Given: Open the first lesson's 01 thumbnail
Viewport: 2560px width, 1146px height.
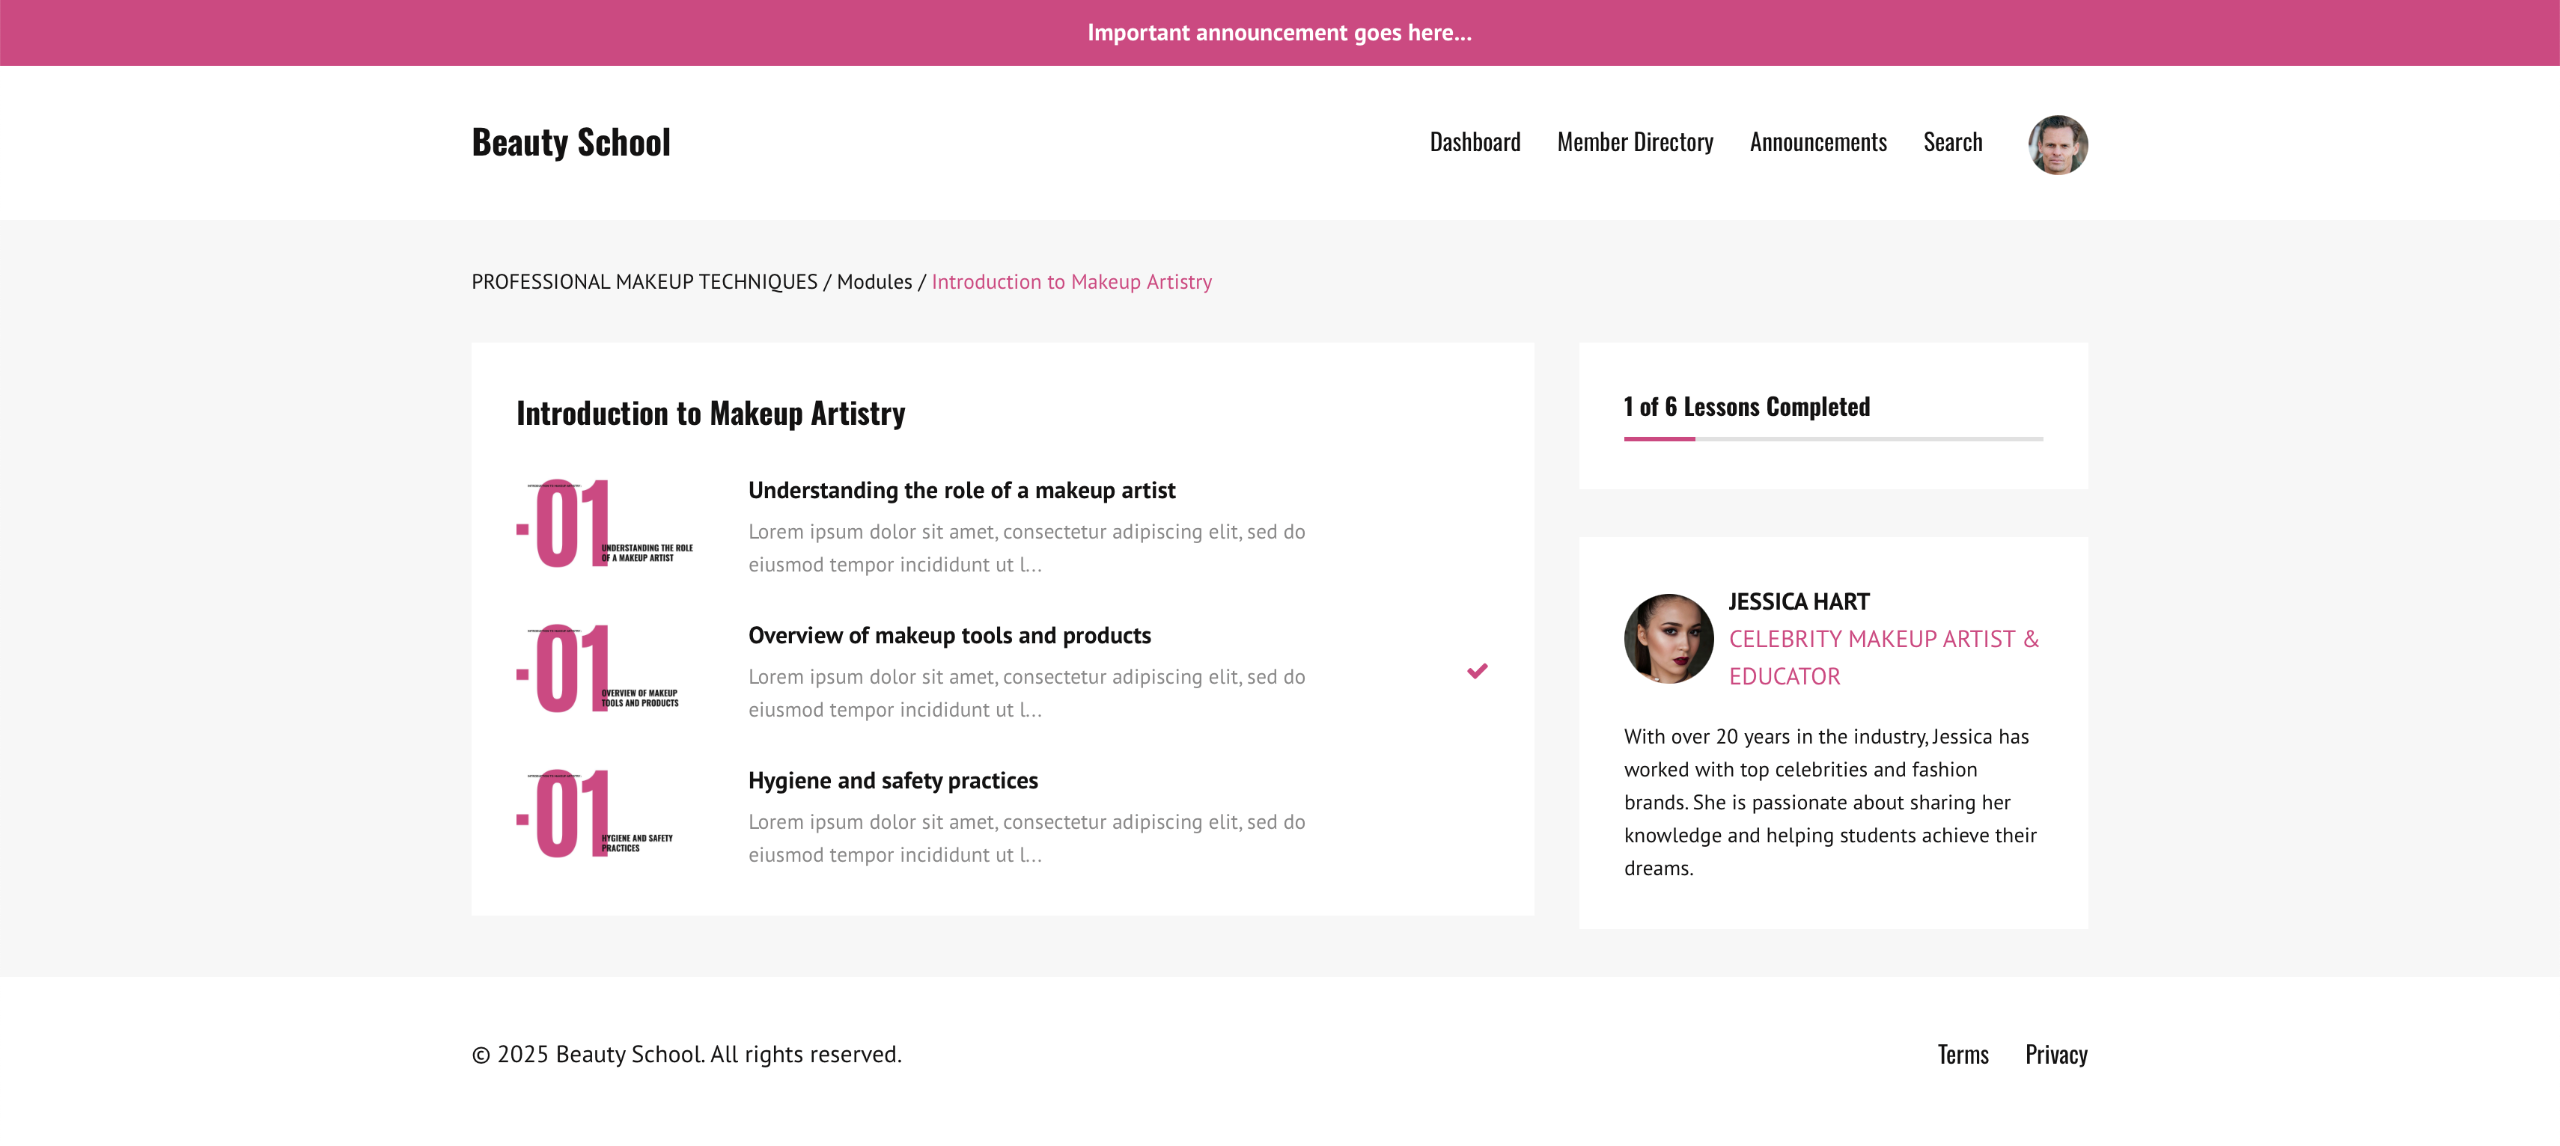Looking at the screenshot, I should [606, 524].
